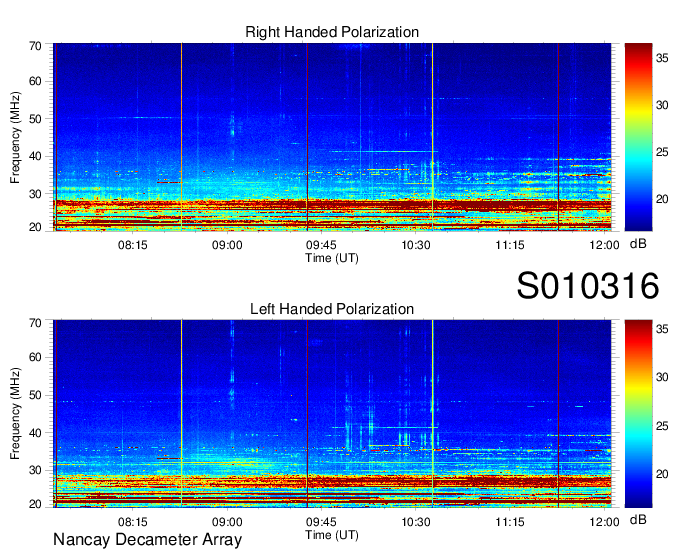Click the bottom plot 'Time (UT)' axis label
This screenshot has width=680, height=552.
(332, 535)
